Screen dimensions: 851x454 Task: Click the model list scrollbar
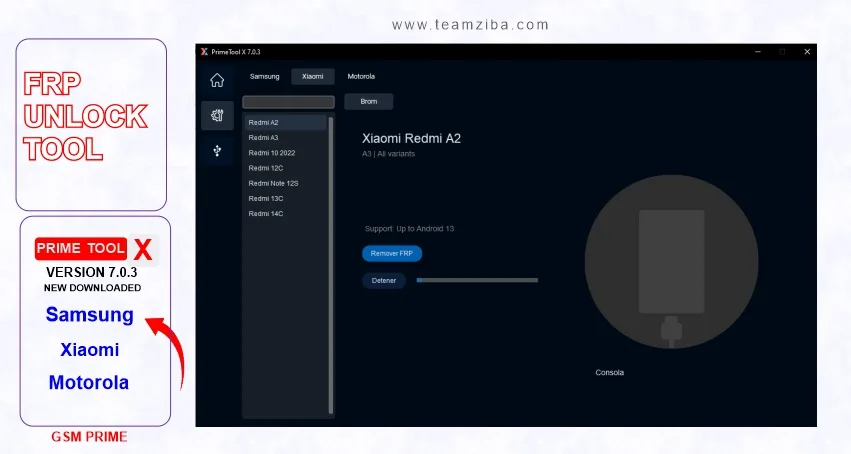[331, 265]
